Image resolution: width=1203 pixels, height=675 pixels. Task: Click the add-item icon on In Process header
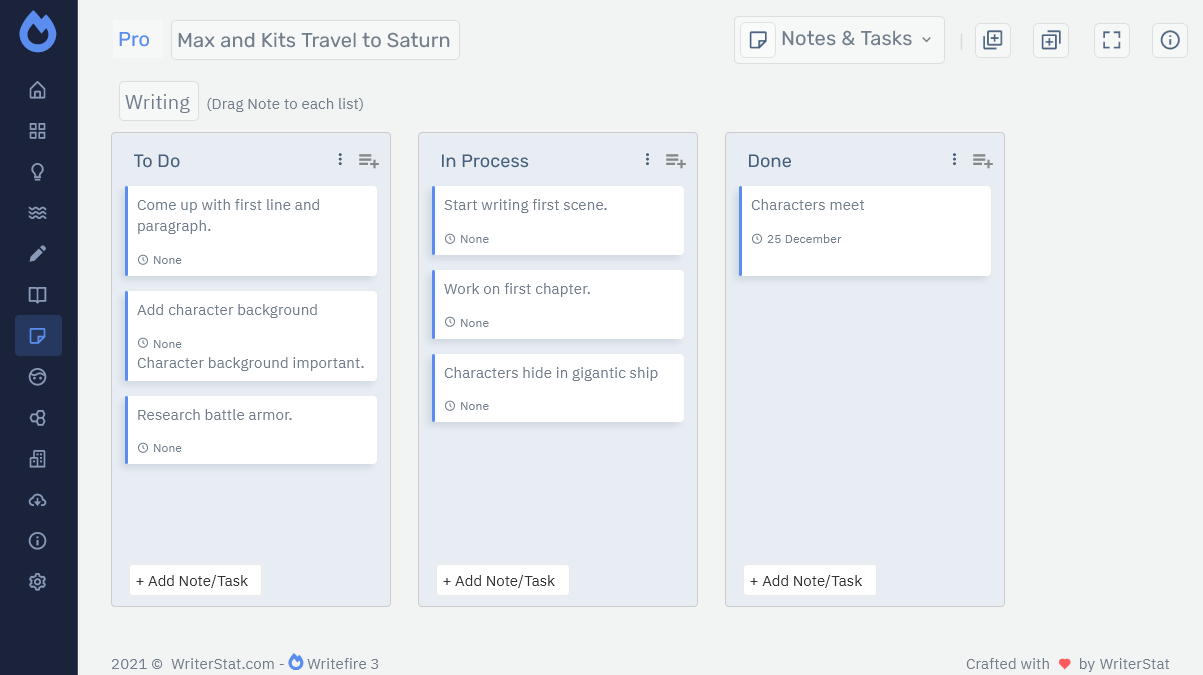point(675,160)
